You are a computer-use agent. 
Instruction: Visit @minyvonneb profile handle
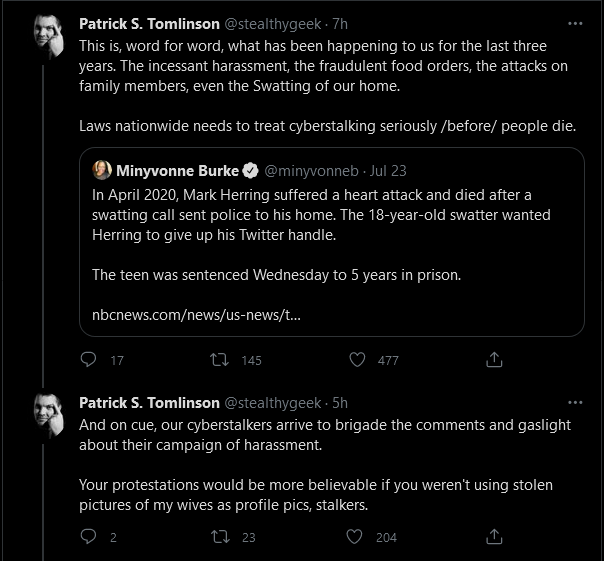coord(311,171)
